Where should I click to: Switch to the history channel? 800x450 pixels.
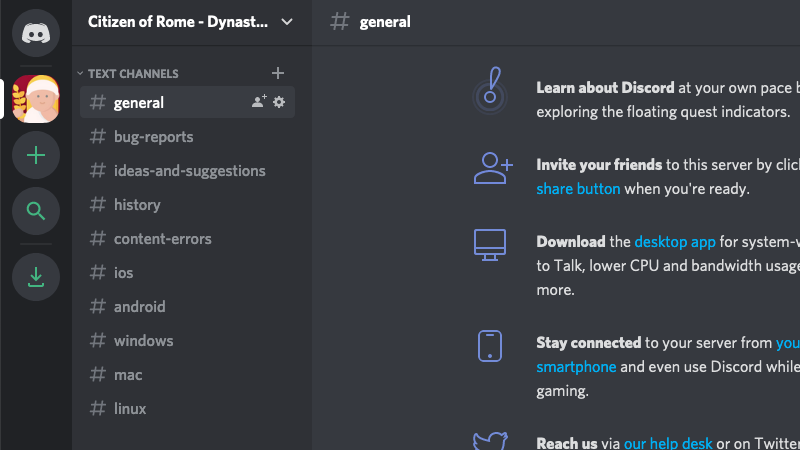tap(187, 205)
